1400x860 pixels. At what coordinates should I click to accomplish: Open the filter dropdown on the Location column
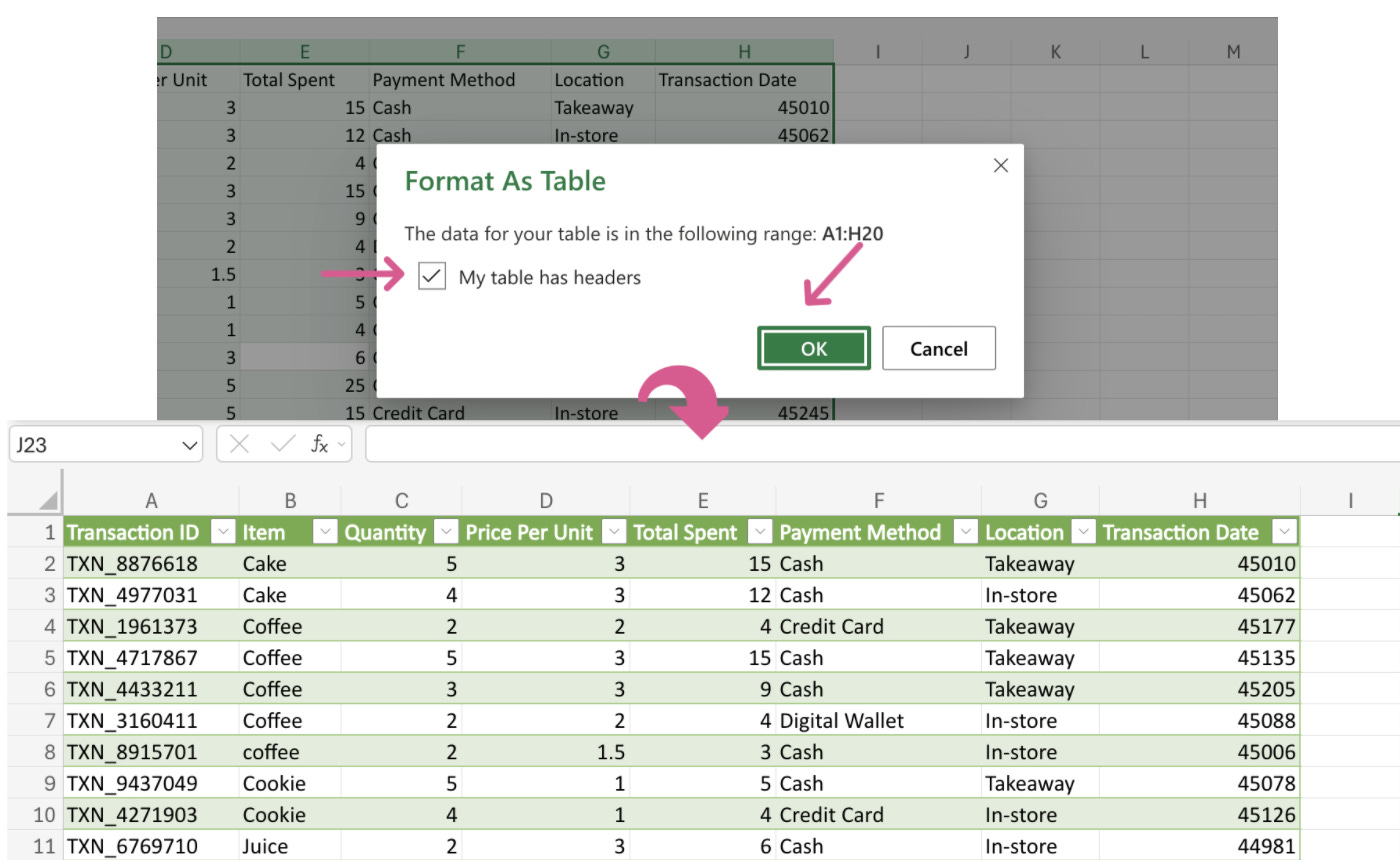(1083, 532)
